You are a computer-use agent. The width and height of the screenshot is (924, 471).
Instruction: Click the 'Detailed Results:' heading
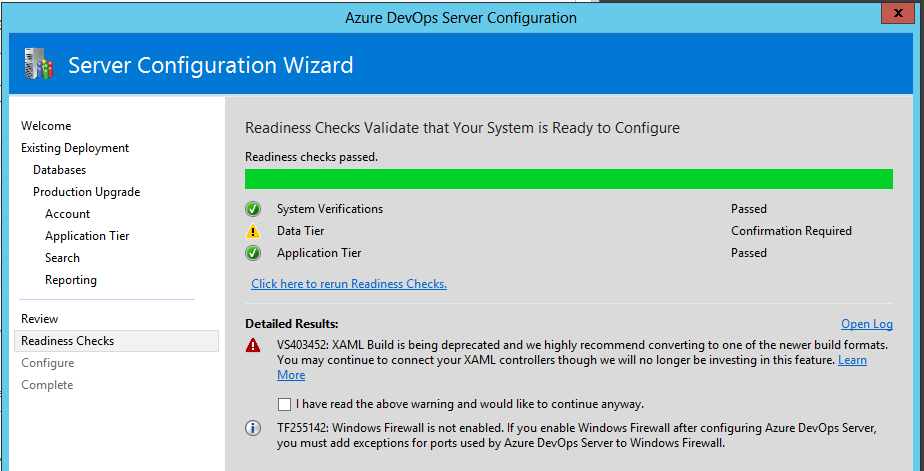point(292,324)
